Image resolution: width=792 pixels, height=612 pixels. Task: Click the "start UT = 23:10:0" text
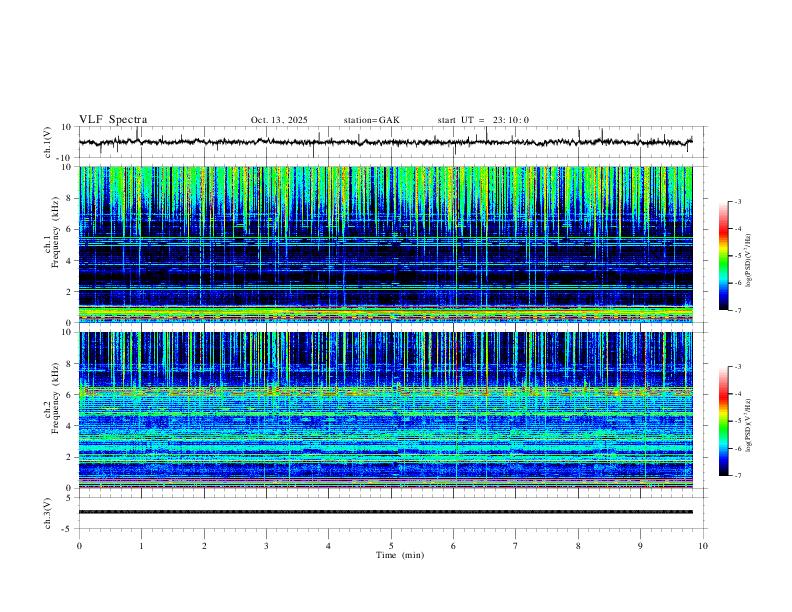483,120
